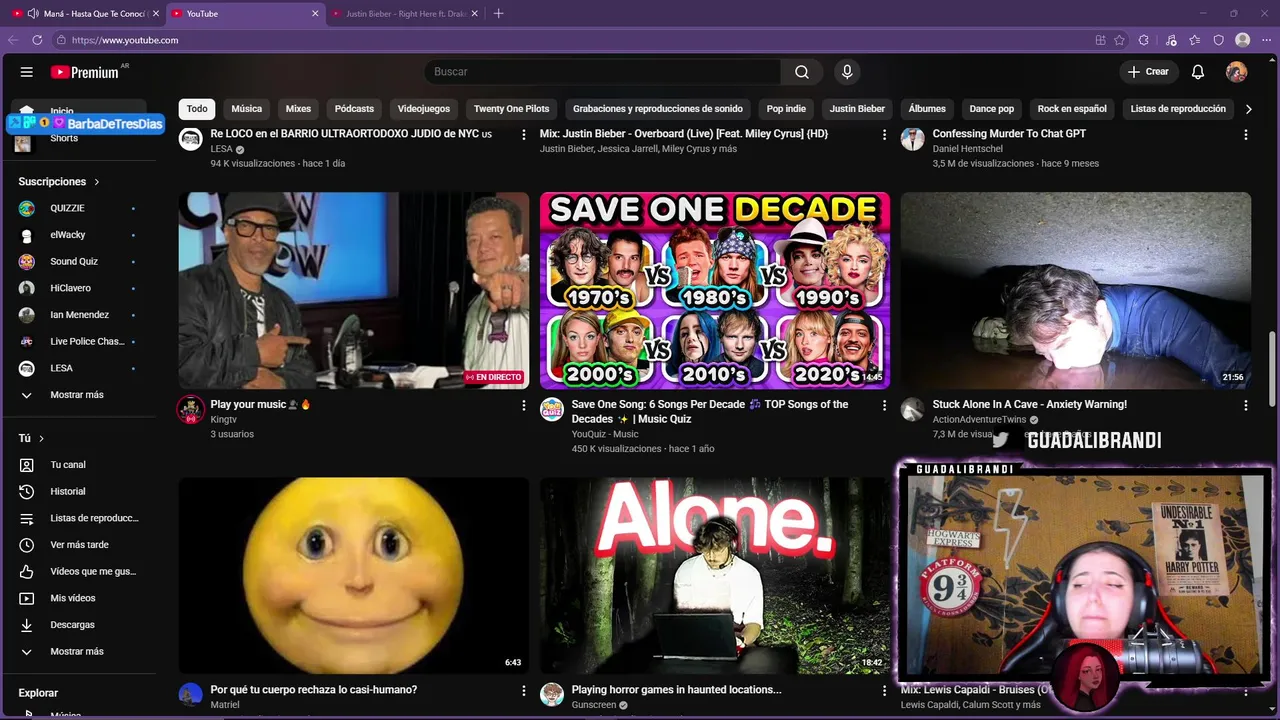Select the Rock en español chip
Screen dimensions: 1280x720
pos(1072,109)
